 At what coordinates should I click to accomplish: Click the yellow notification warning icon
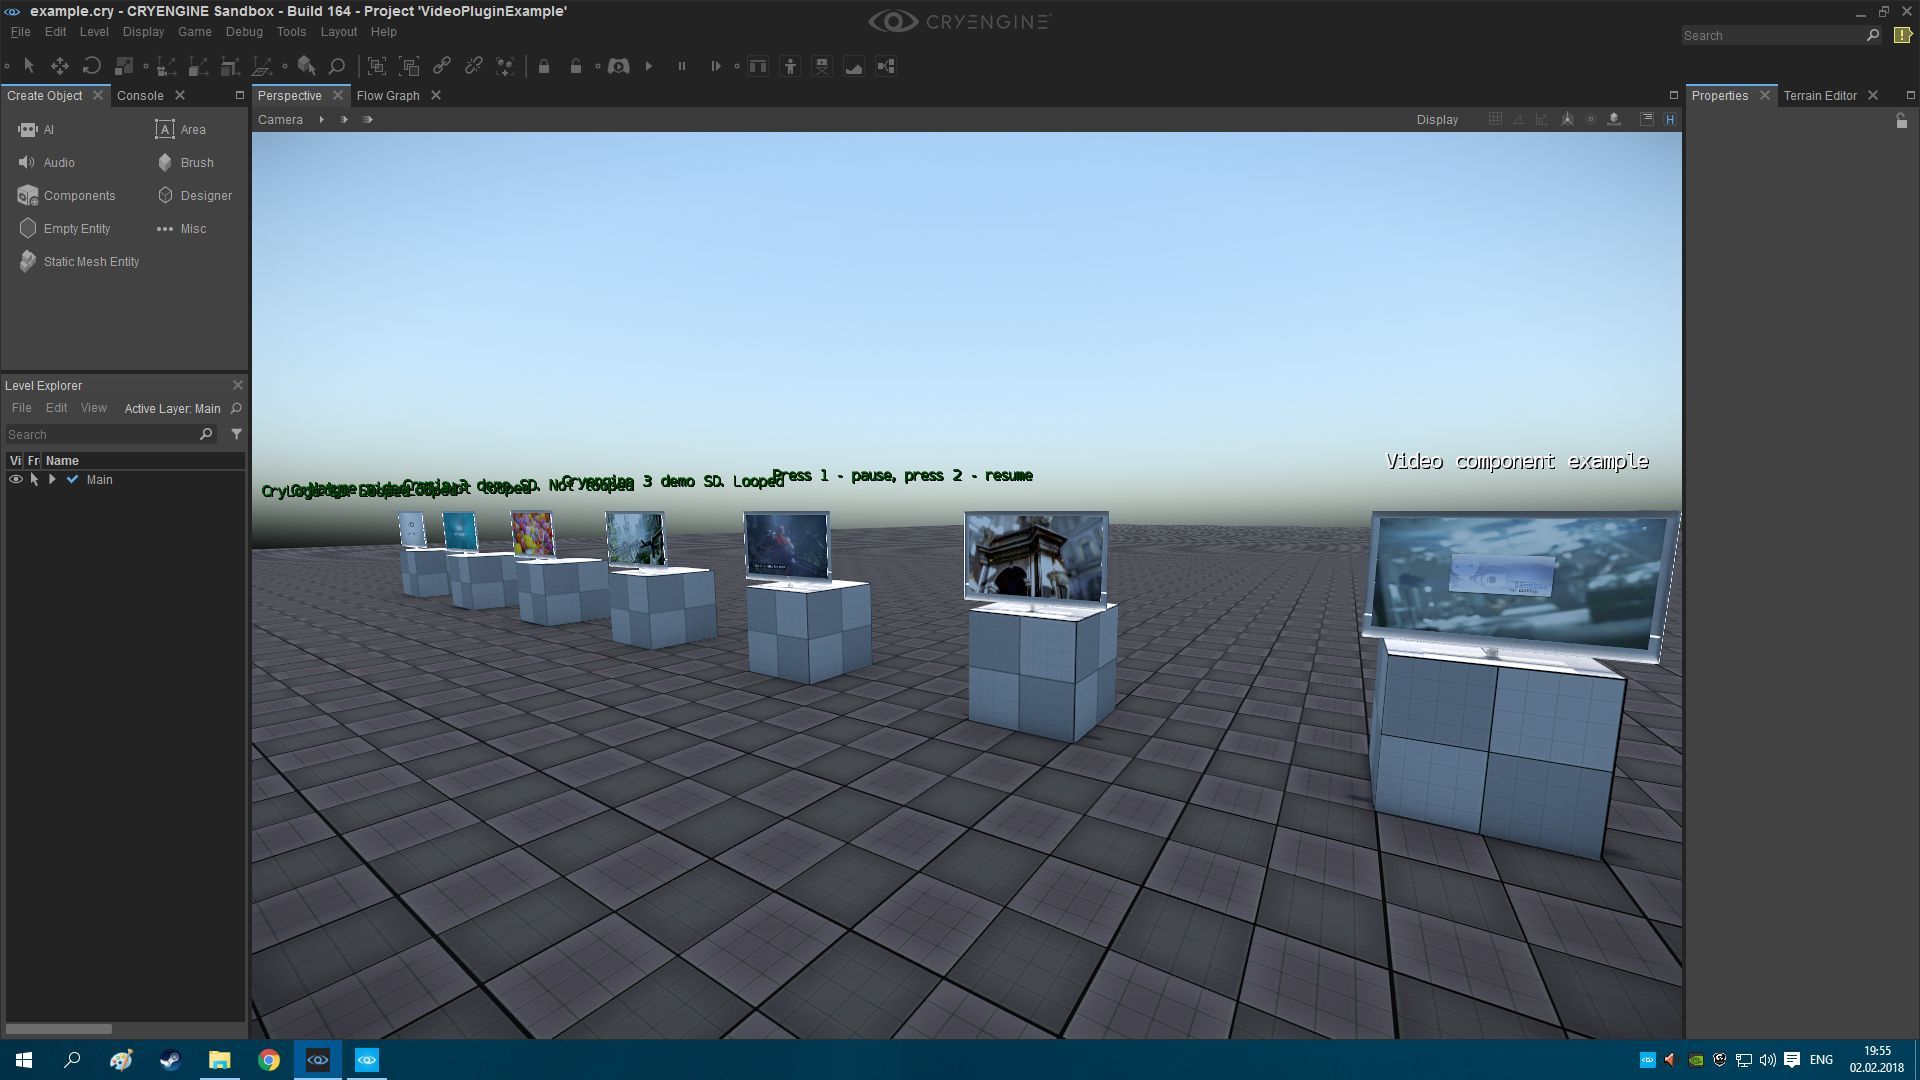point(1902,35)
